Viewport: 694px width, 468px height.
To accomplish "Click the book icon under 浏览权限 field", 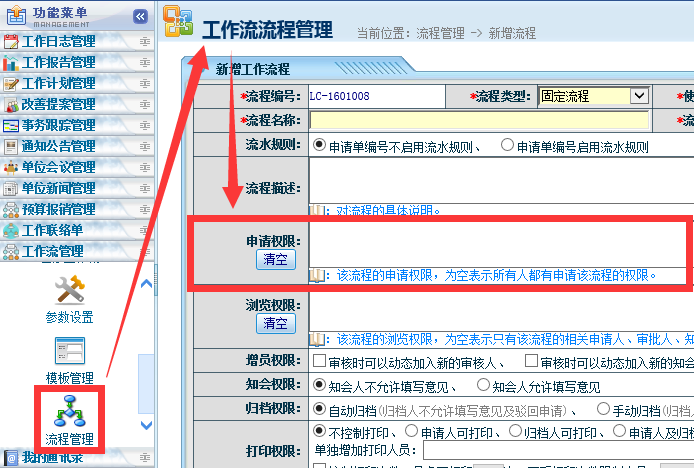I will 317,339.
